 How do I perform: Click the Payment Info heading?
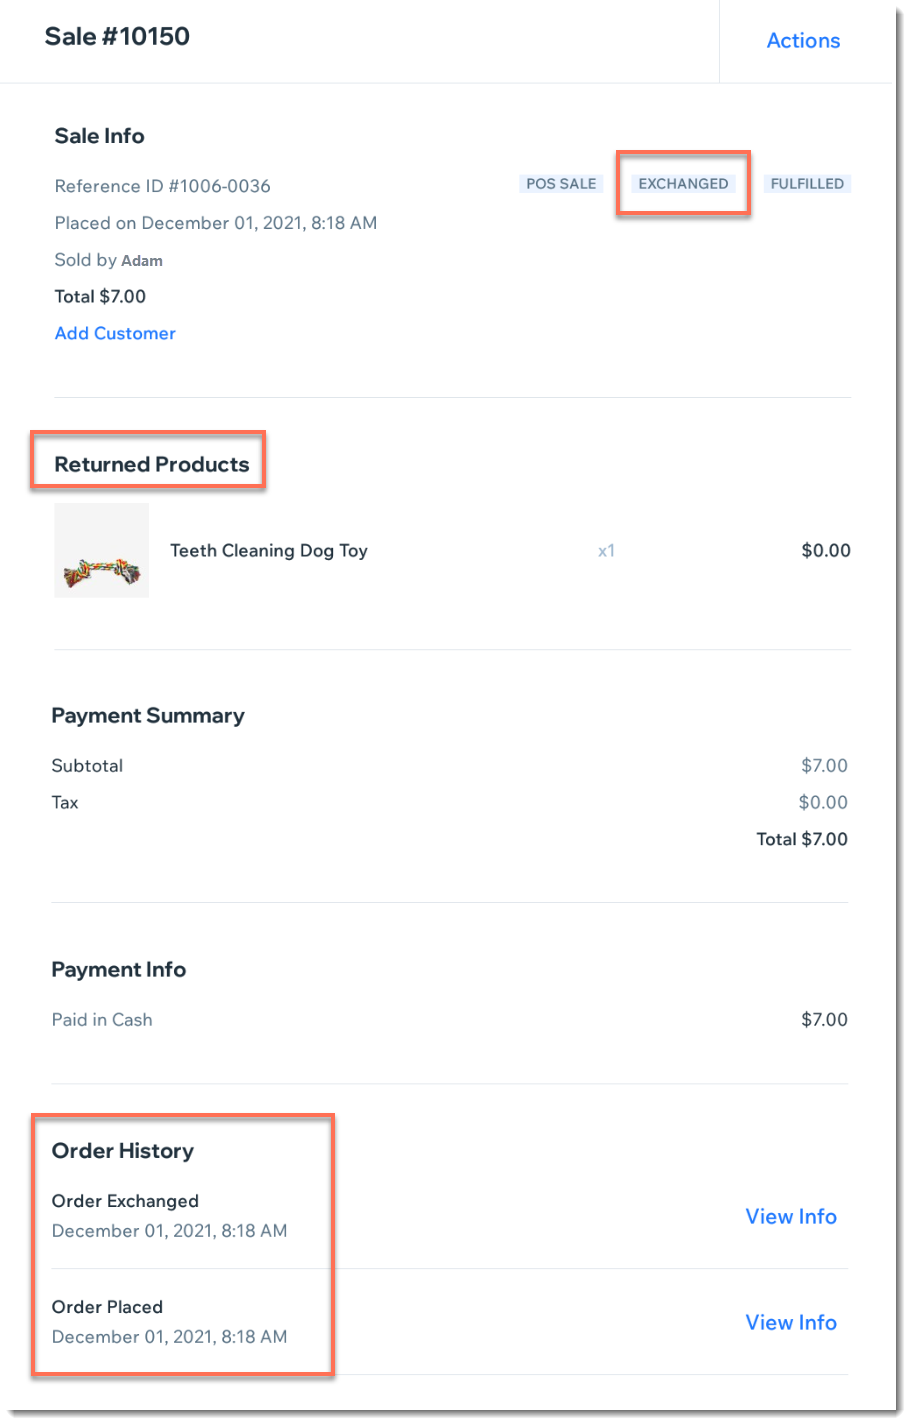[x=119, y=970]
